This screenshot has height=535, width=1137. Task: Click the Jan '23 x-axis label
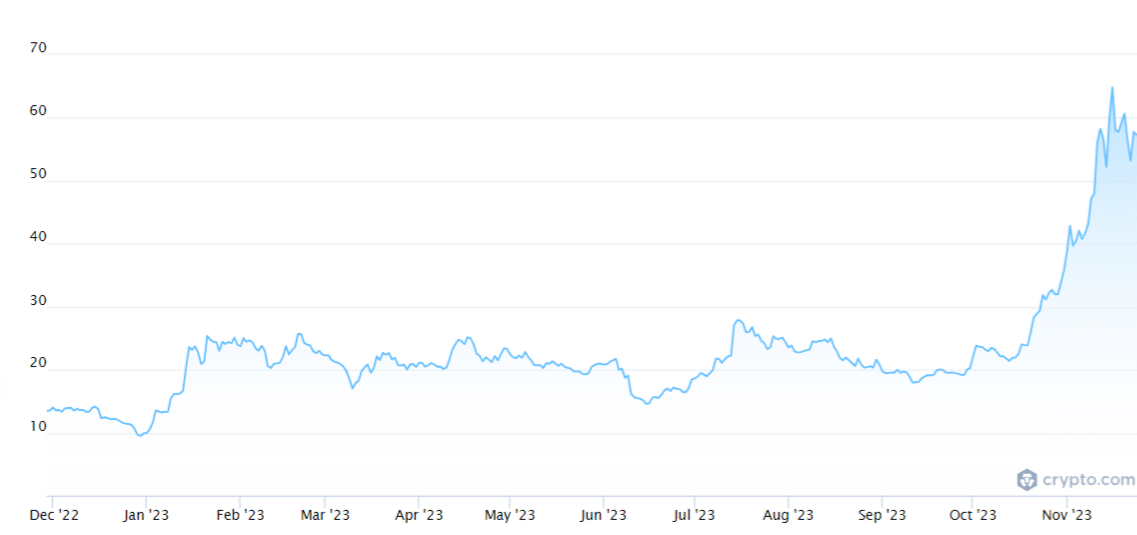click(x=146, y=515)
